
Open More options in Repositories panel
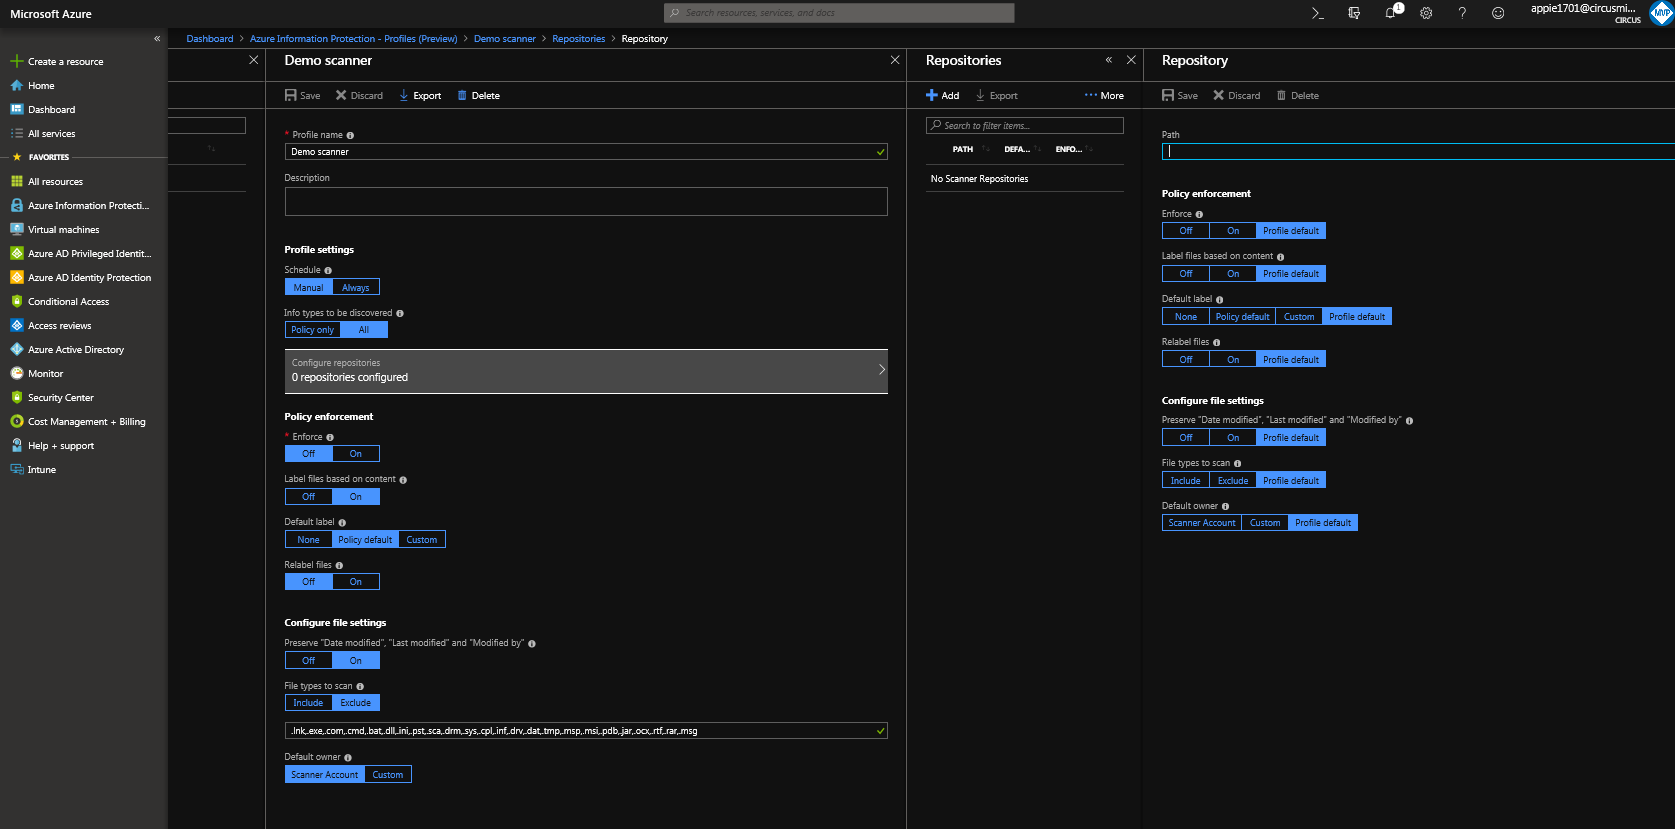pyautogui.click(x=1104, y=96)
